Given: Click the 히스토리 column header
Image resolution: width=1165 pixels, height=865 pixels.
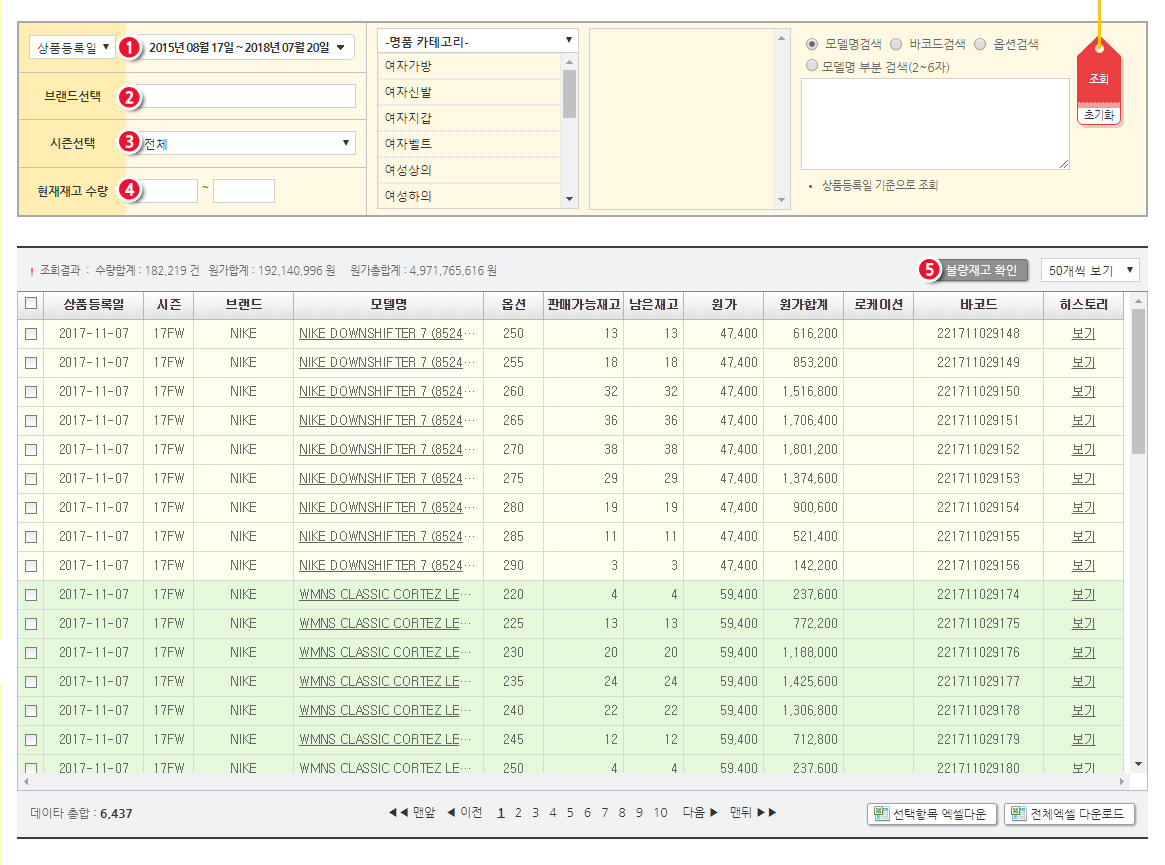Looking at the screenshot, I should click(1083, 305).
